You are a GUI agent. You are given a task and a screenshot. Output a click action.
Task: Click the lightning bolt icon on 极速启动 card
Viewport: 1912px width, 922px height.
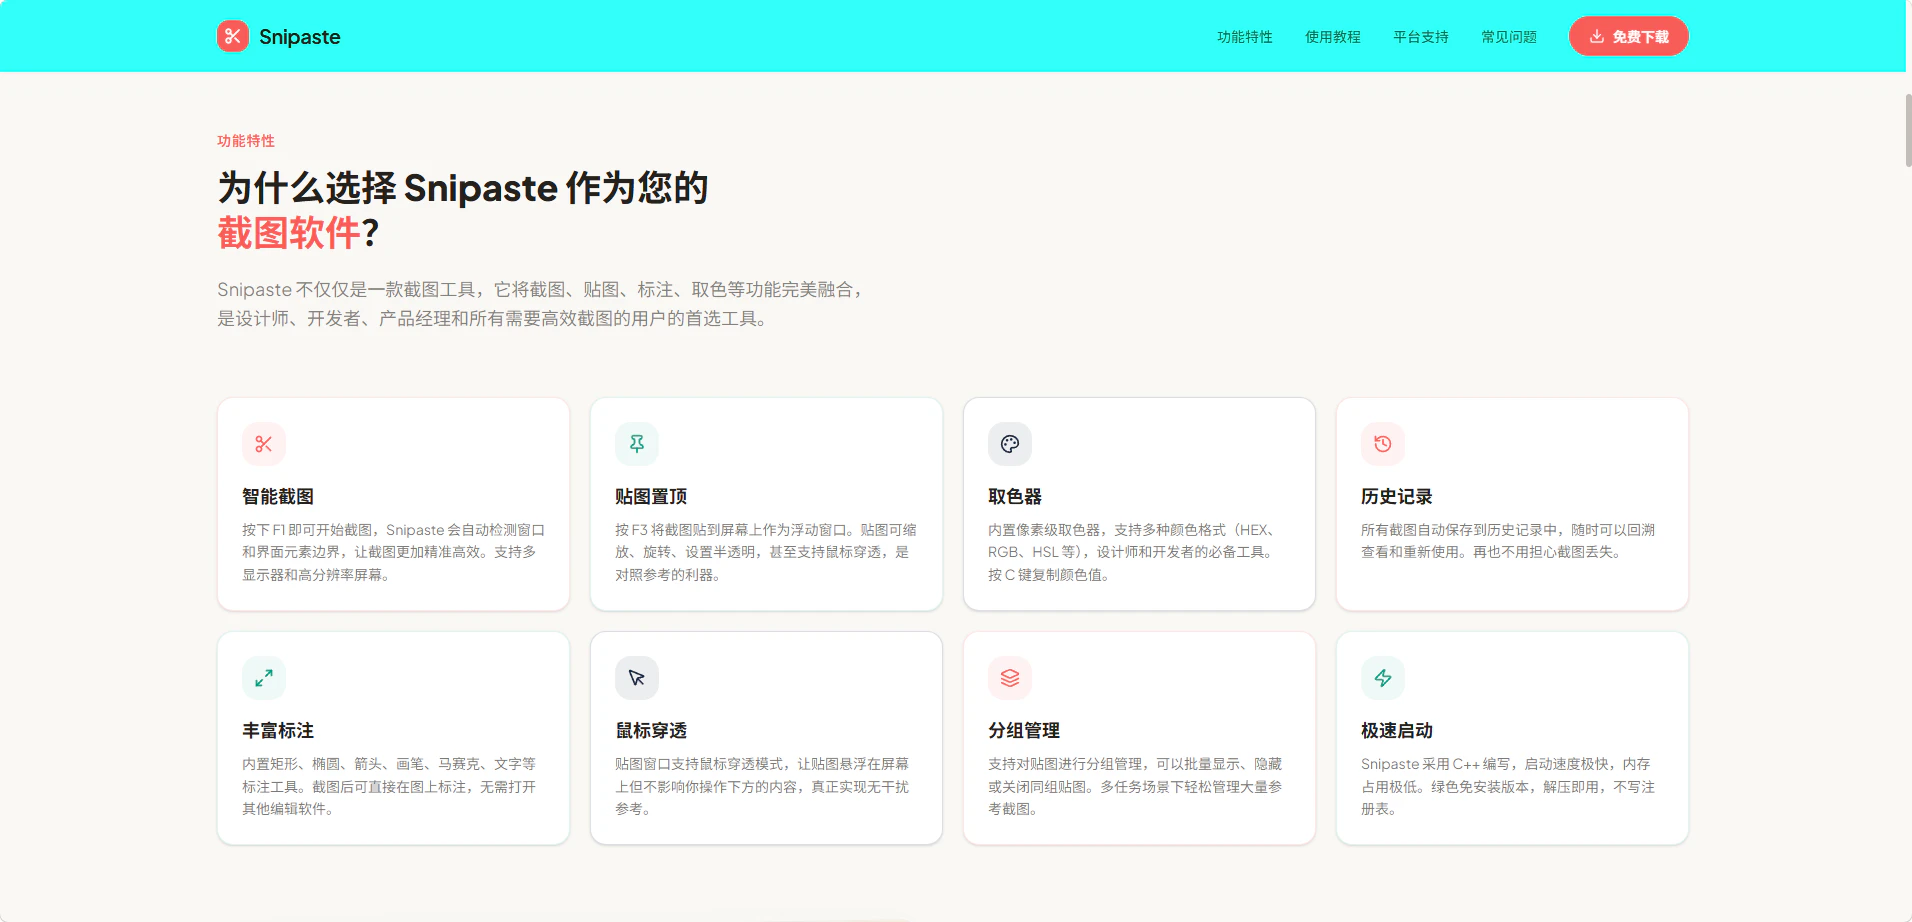click(1383, 678)
